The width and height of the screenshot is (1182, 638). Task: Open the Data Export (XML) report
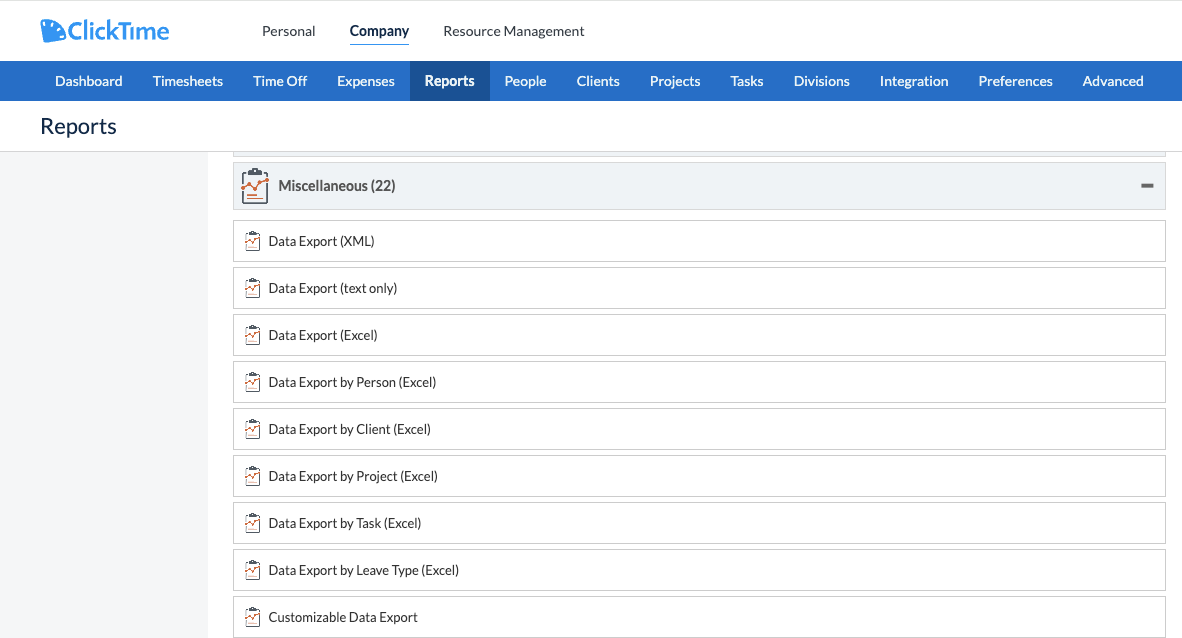point(321,241)
